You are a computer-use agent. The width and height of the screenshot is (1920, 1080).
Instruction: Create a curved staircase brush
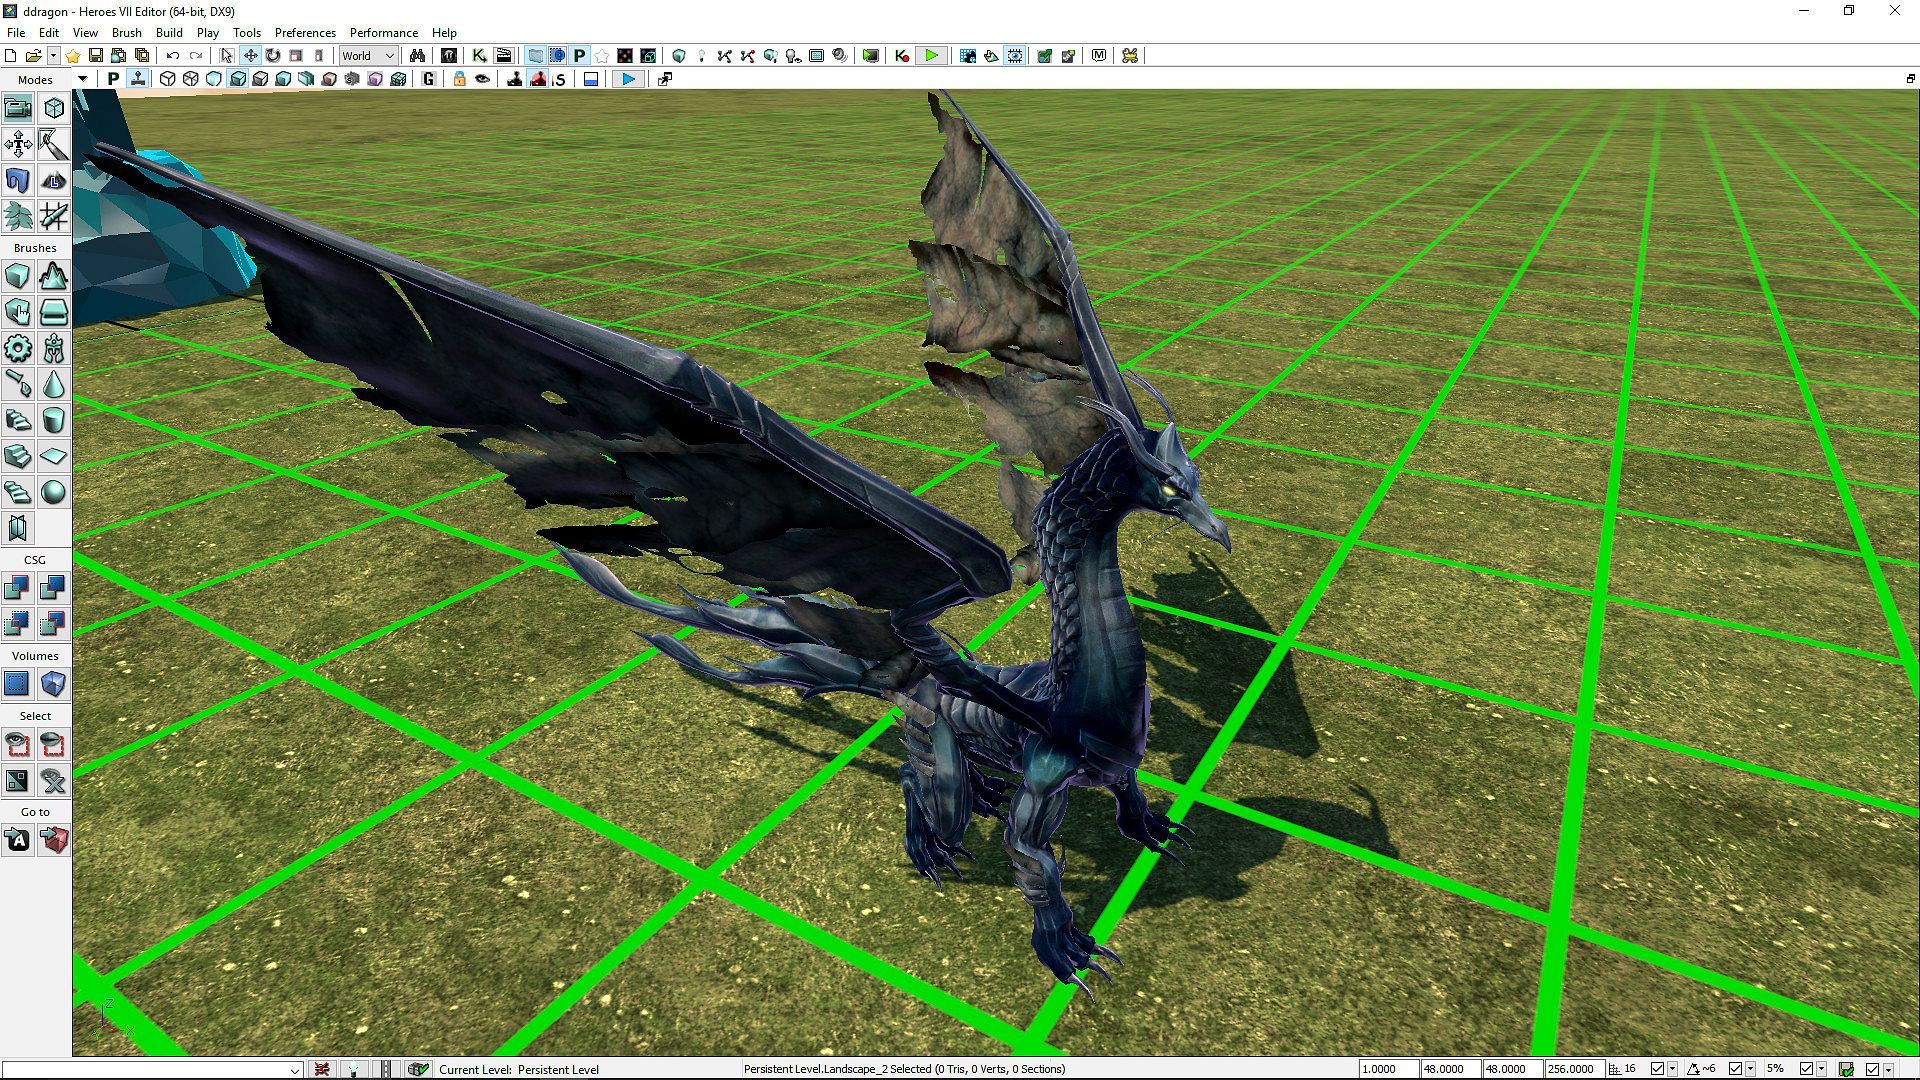pyautogui.click(x=18, y=420)
